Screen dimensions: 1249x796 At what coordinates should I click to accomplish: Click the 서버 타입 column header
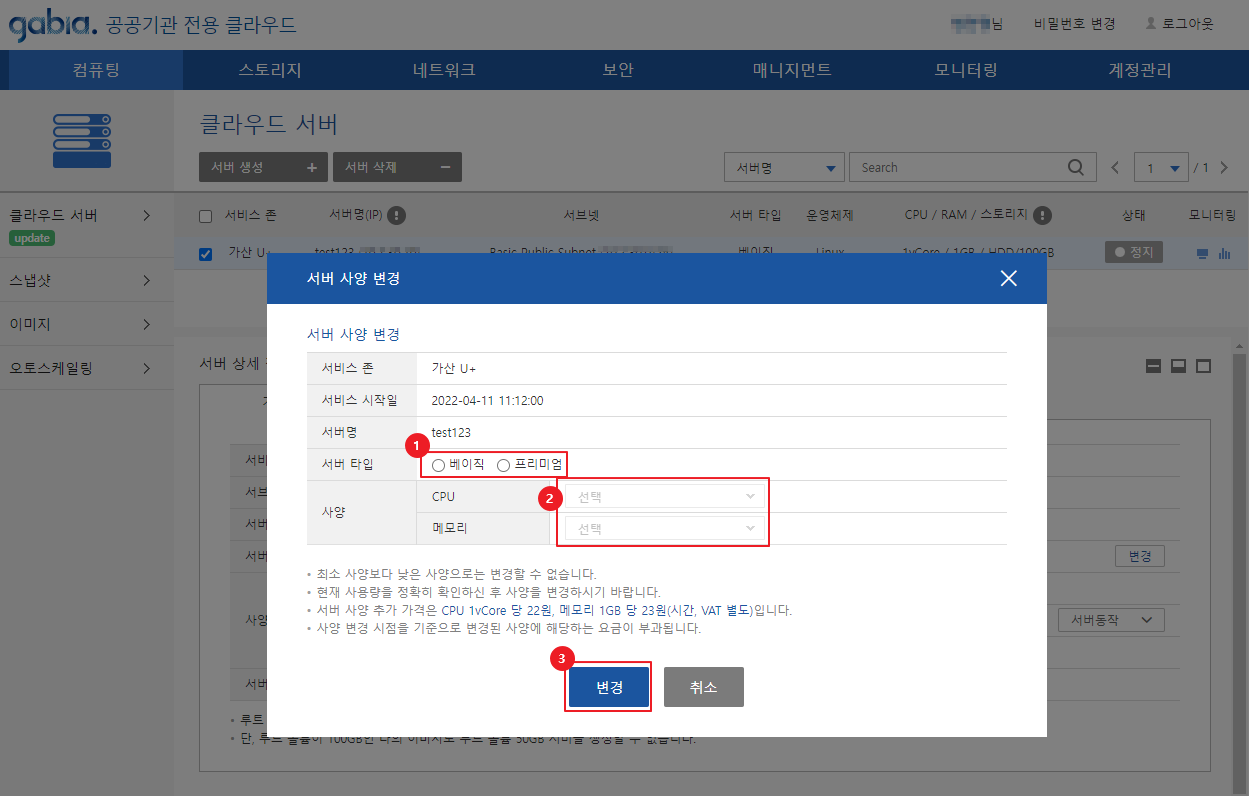click(755, 216)
